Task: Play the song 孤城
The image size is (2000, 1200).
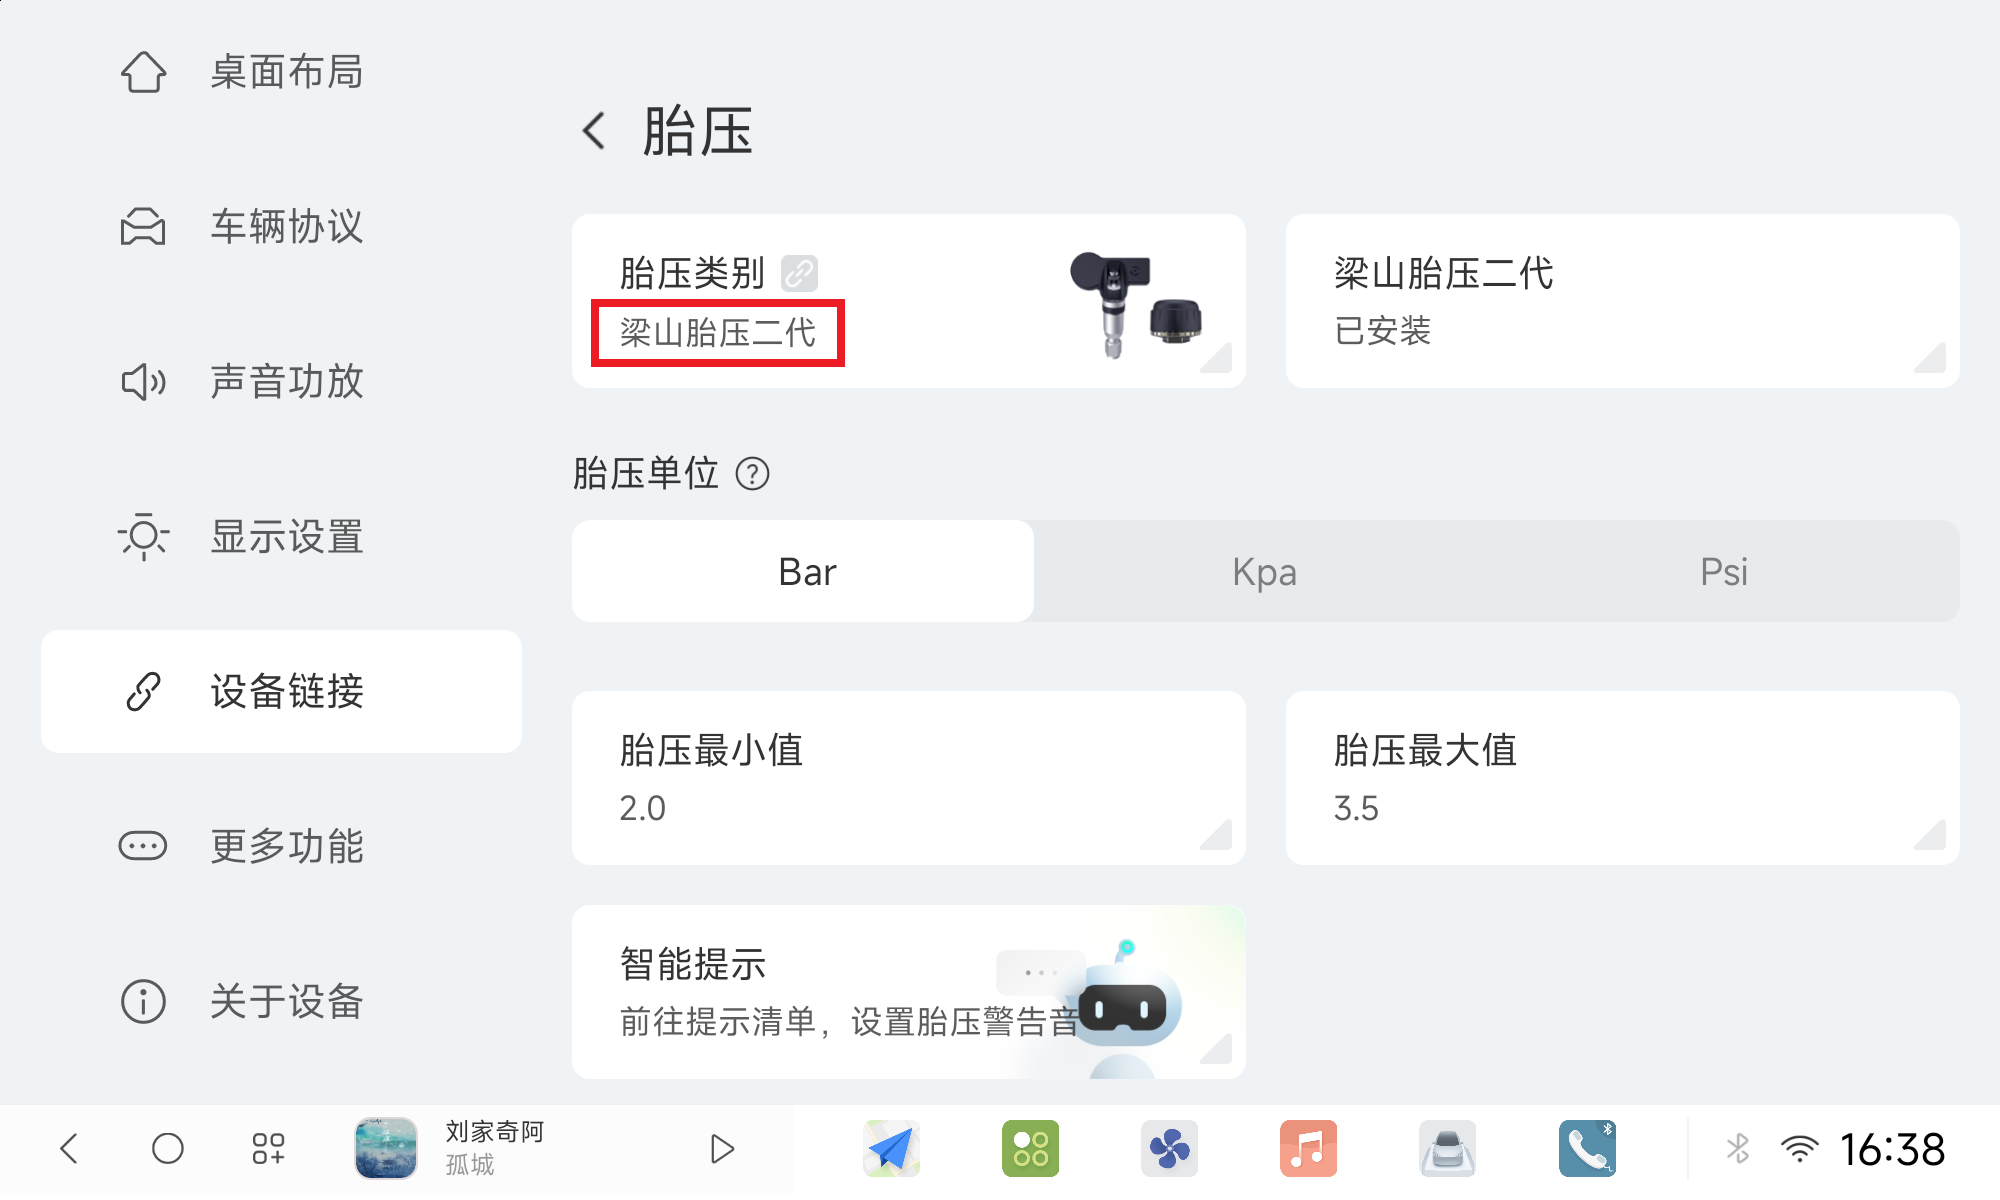Action: coord(722,1148)
